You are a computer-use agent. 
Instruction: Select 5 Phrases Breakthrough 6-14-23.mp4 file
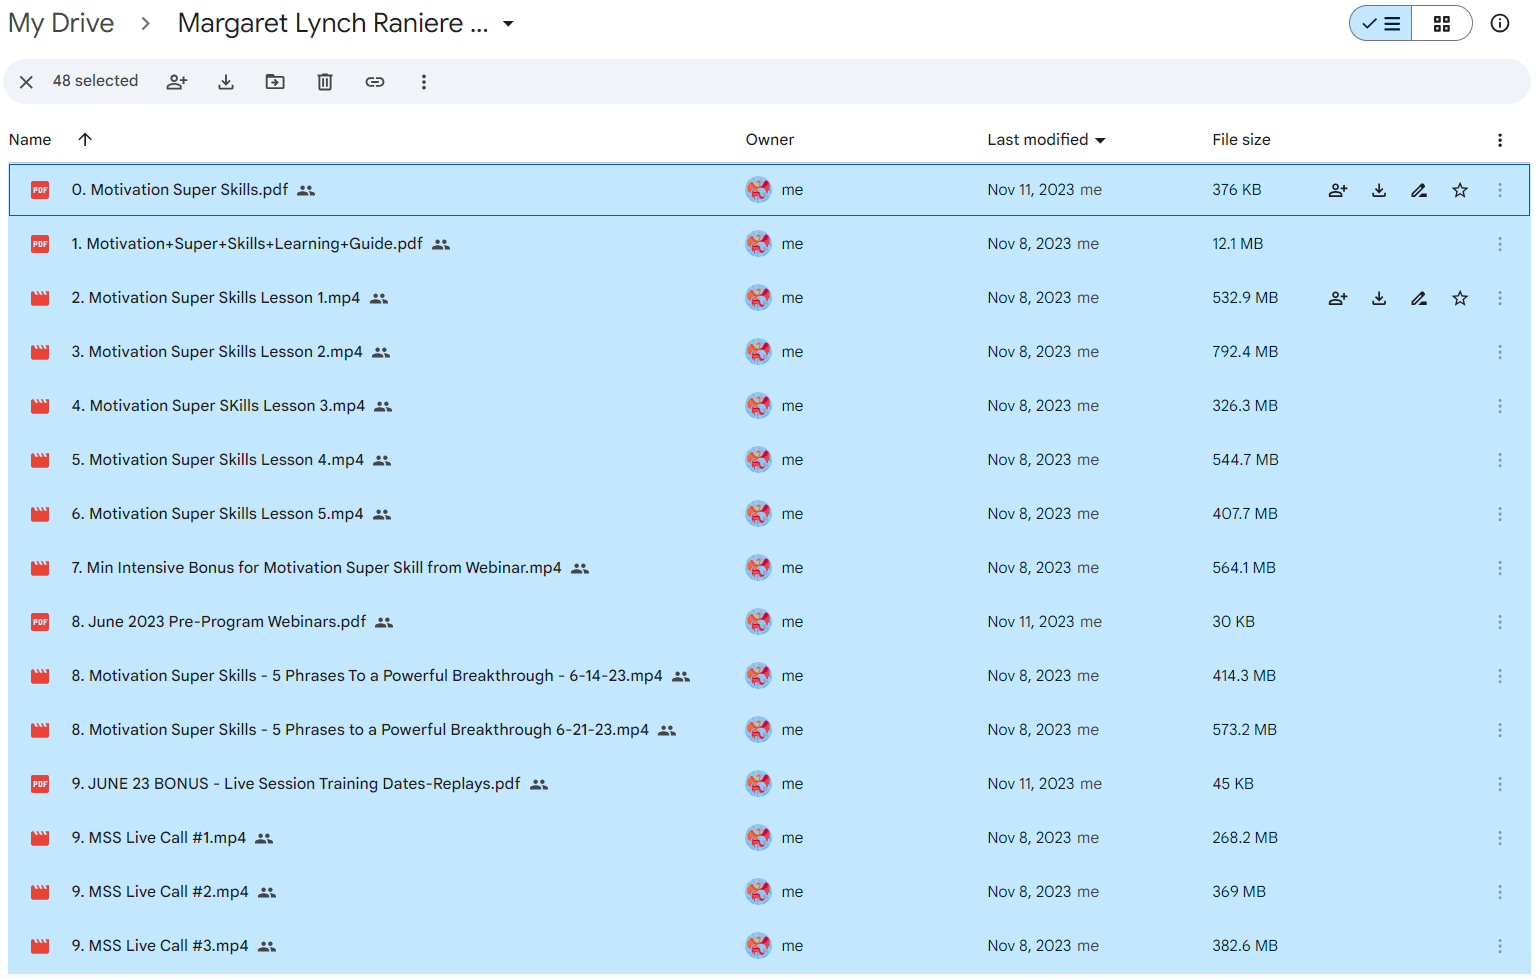coord(769,676)
